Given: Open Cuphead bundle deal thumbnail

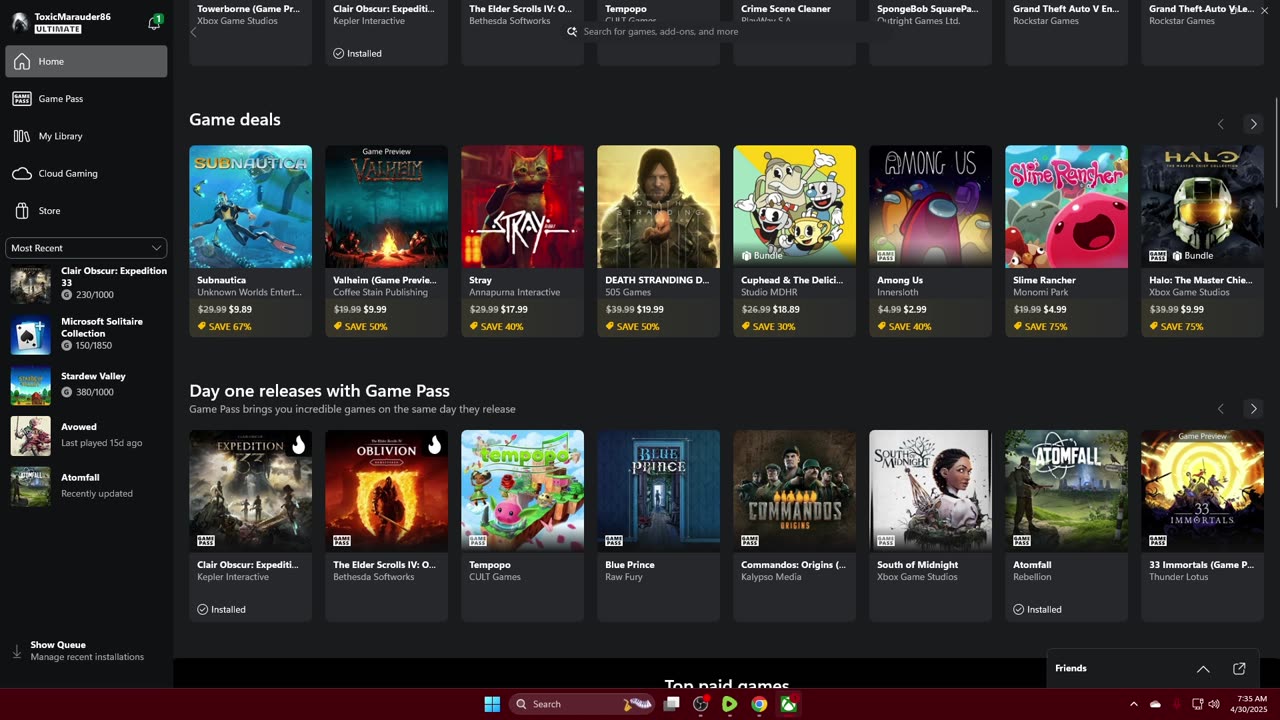Looking at the screenshot, I should tap(794, 207).
